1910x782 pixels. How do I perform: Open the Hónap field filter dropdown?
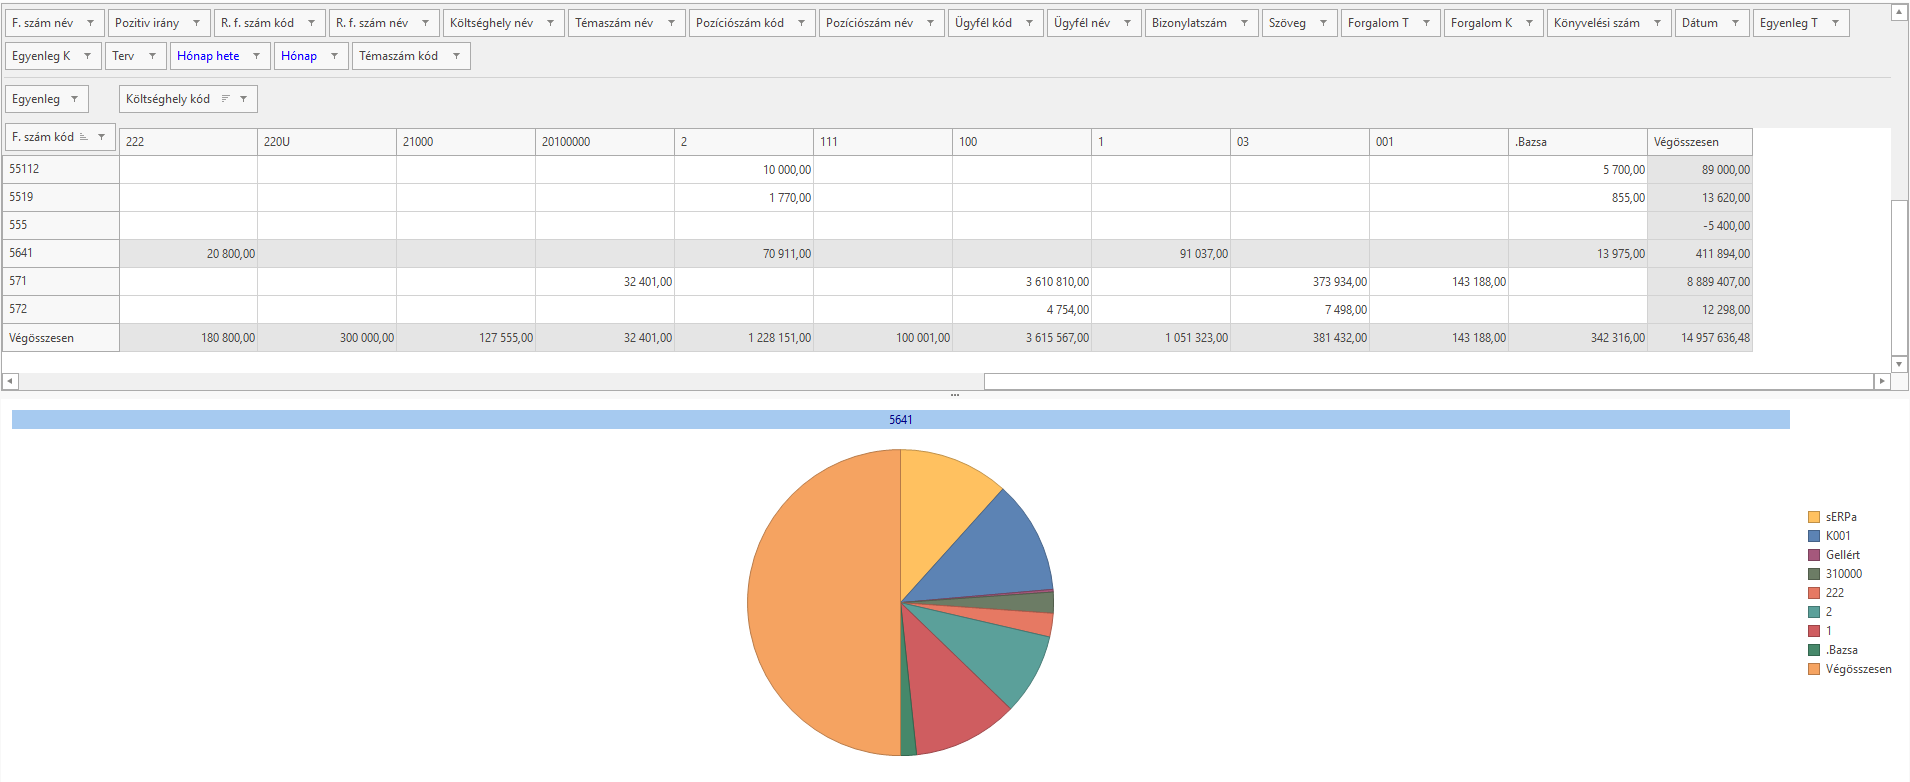pos(334,56)
